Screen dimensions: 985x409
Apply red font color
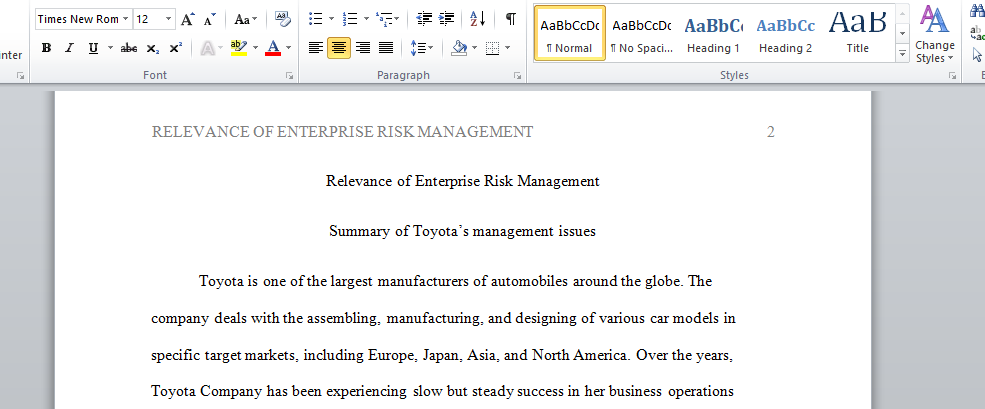tap(273, 48)
